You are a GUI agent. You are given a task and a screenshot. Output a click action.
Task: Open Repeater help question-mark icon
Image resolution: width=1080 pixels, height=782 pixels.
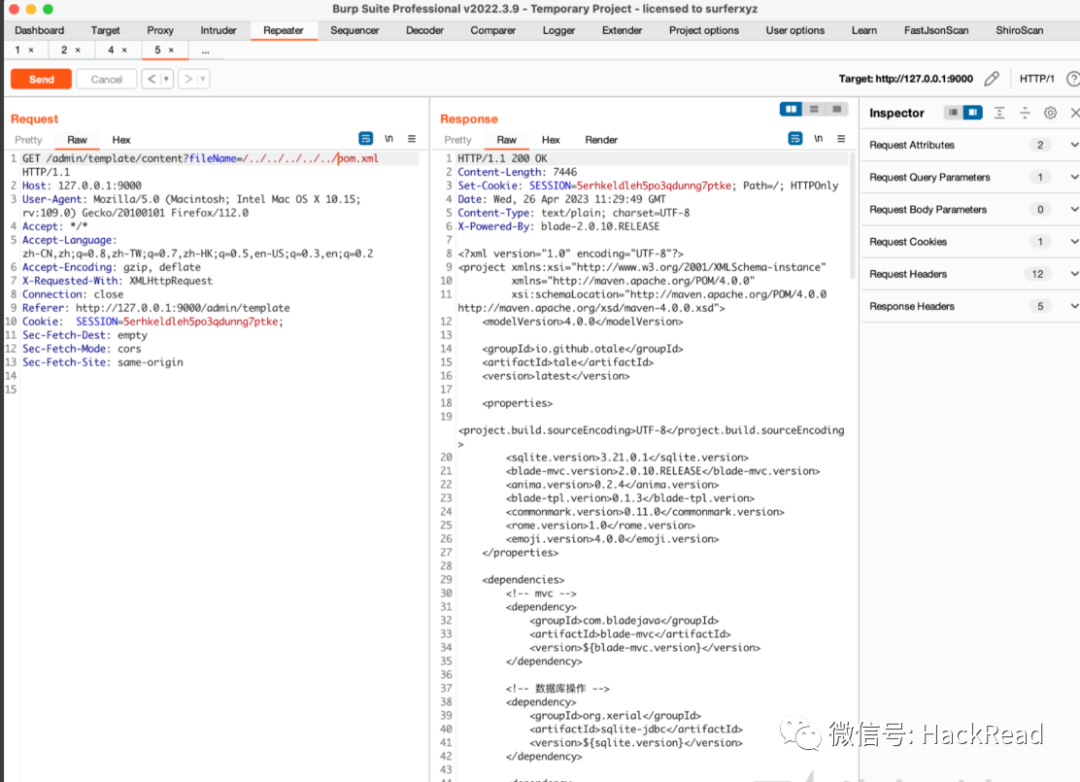coord(1072,79)
